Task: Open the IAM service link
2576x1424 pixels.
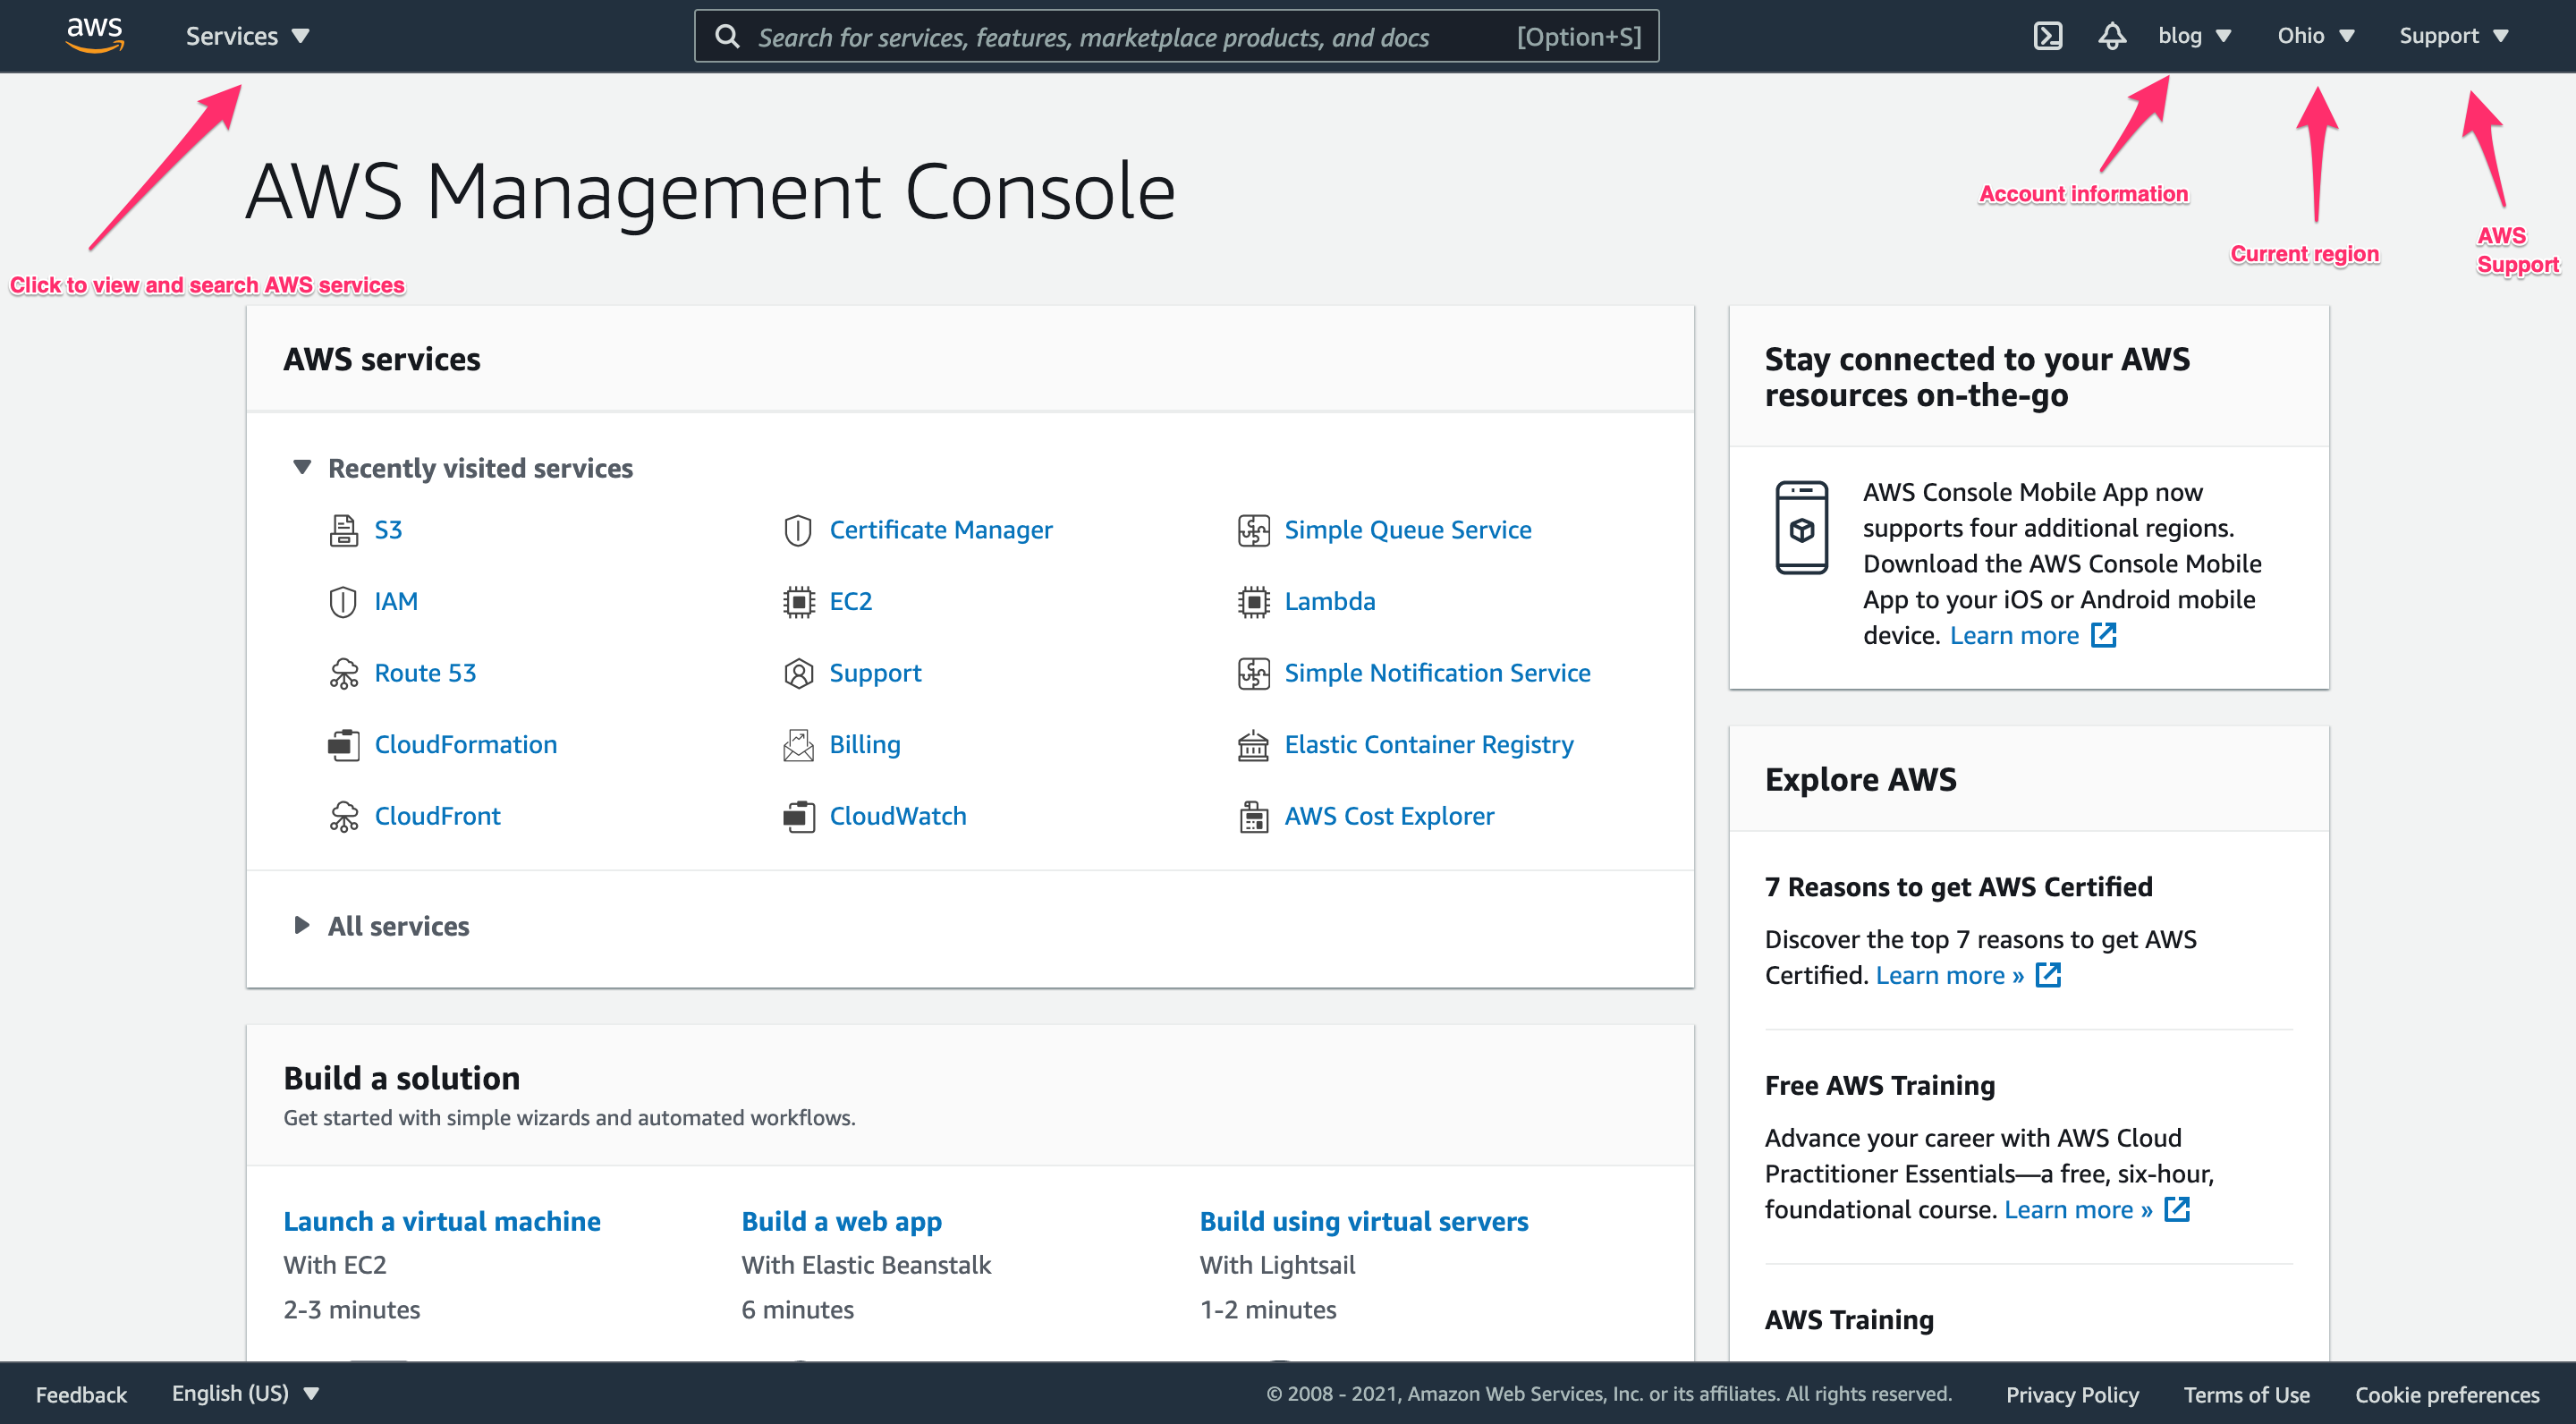Action: click(x=396, y=602)
